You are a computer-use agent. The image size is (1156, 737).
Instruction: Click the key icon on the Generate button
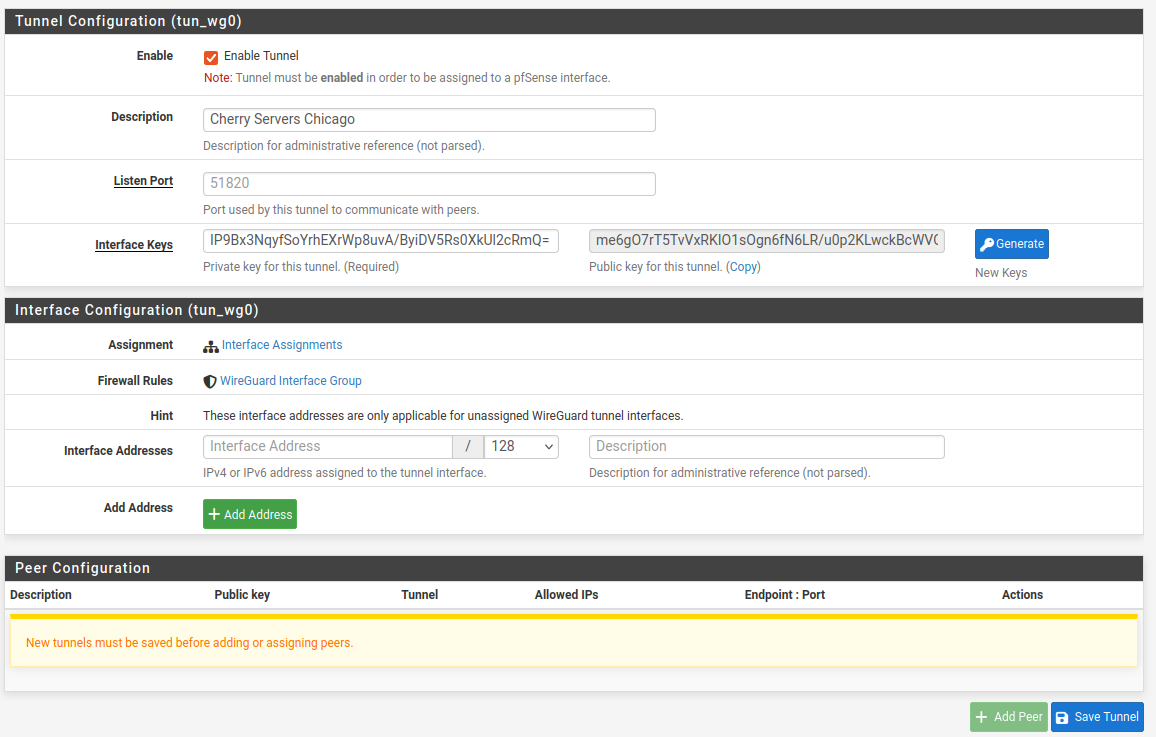coord(987,244)
